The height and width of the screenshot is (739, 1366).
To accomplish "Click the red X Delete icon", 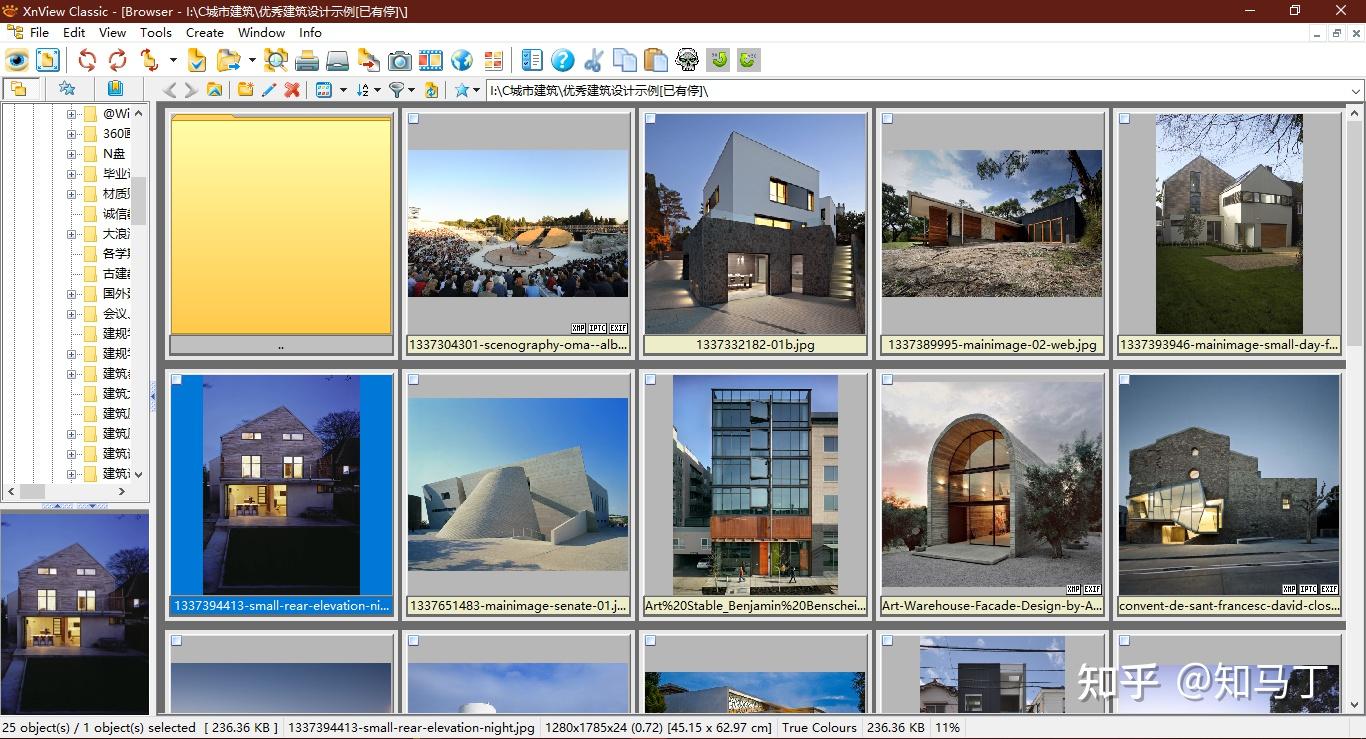I will [292, 90].
